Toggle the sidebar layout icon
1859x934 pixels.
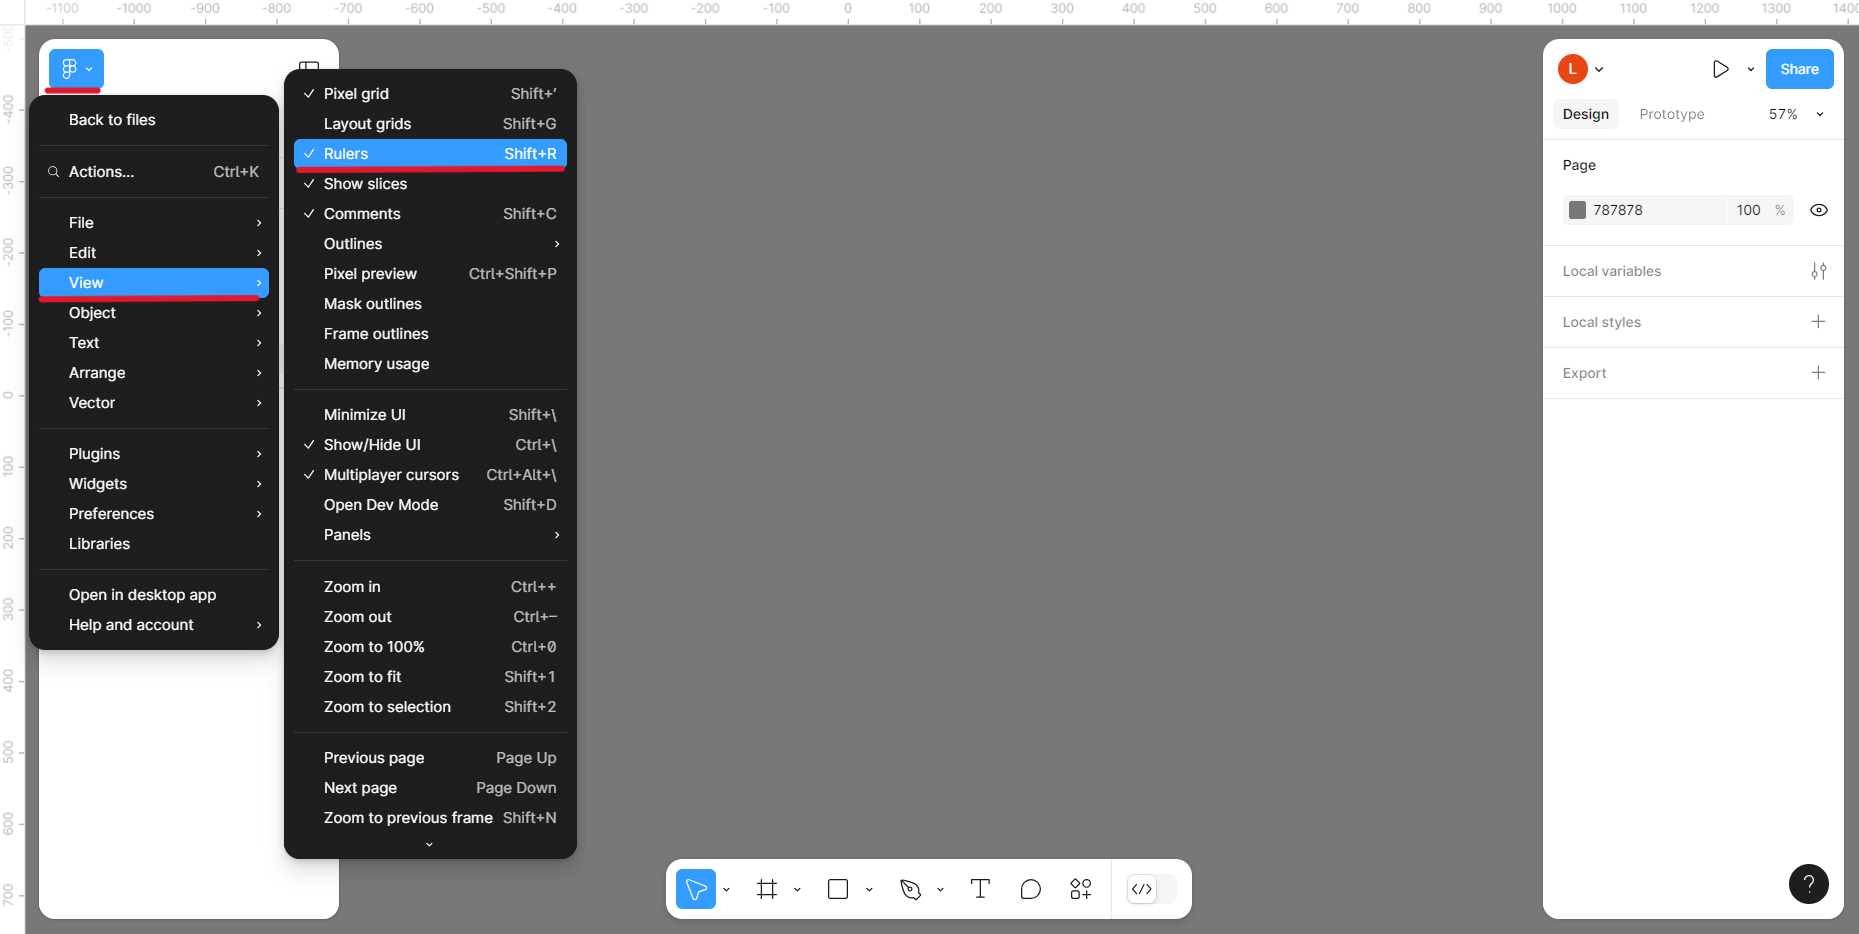(309, 66)
